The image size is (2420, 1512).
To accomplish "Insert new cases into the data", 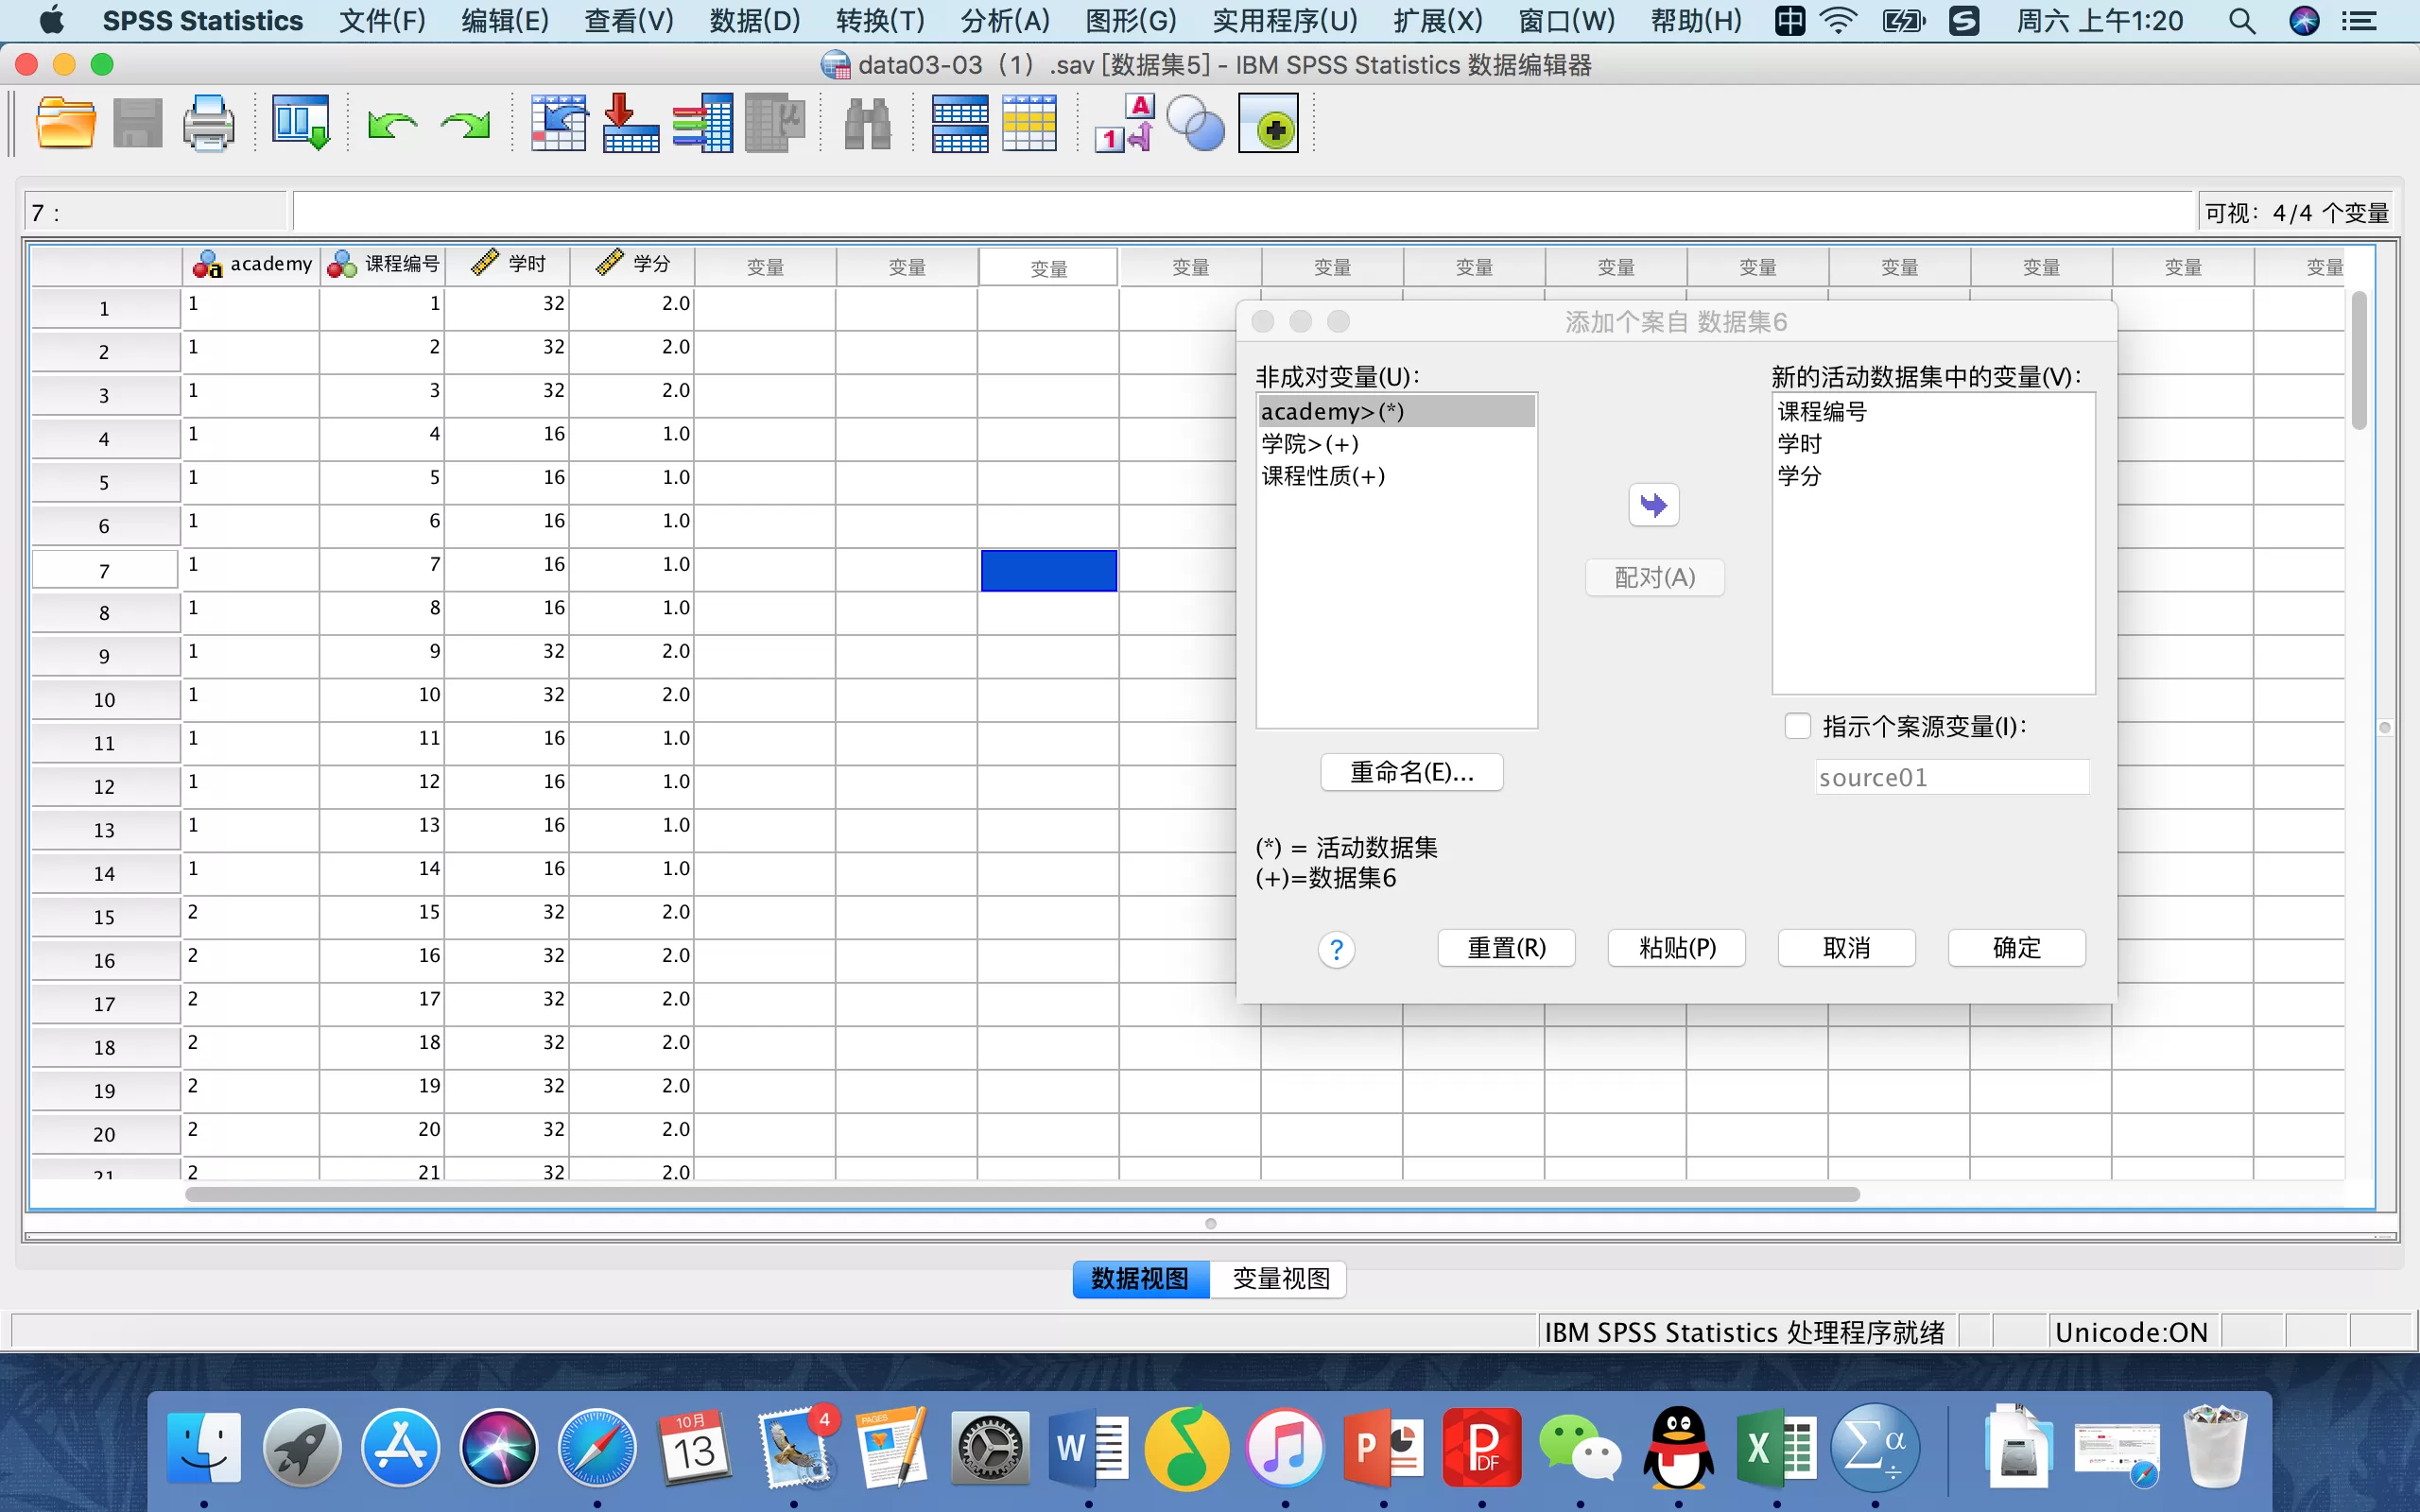I will [x=960, y=122].
